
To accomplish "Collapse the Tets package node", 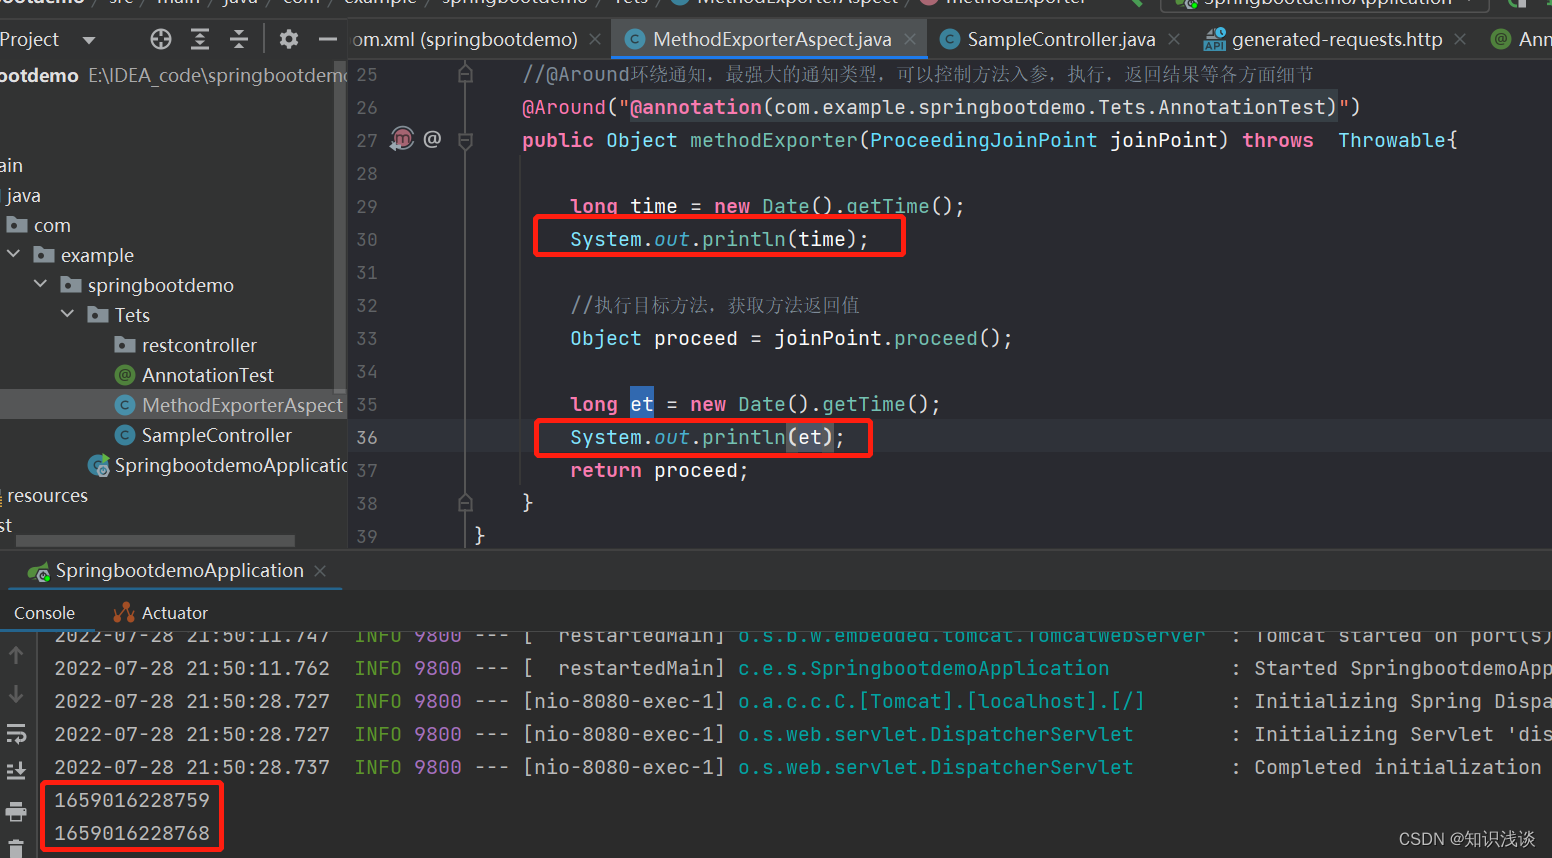I will 68,315.
